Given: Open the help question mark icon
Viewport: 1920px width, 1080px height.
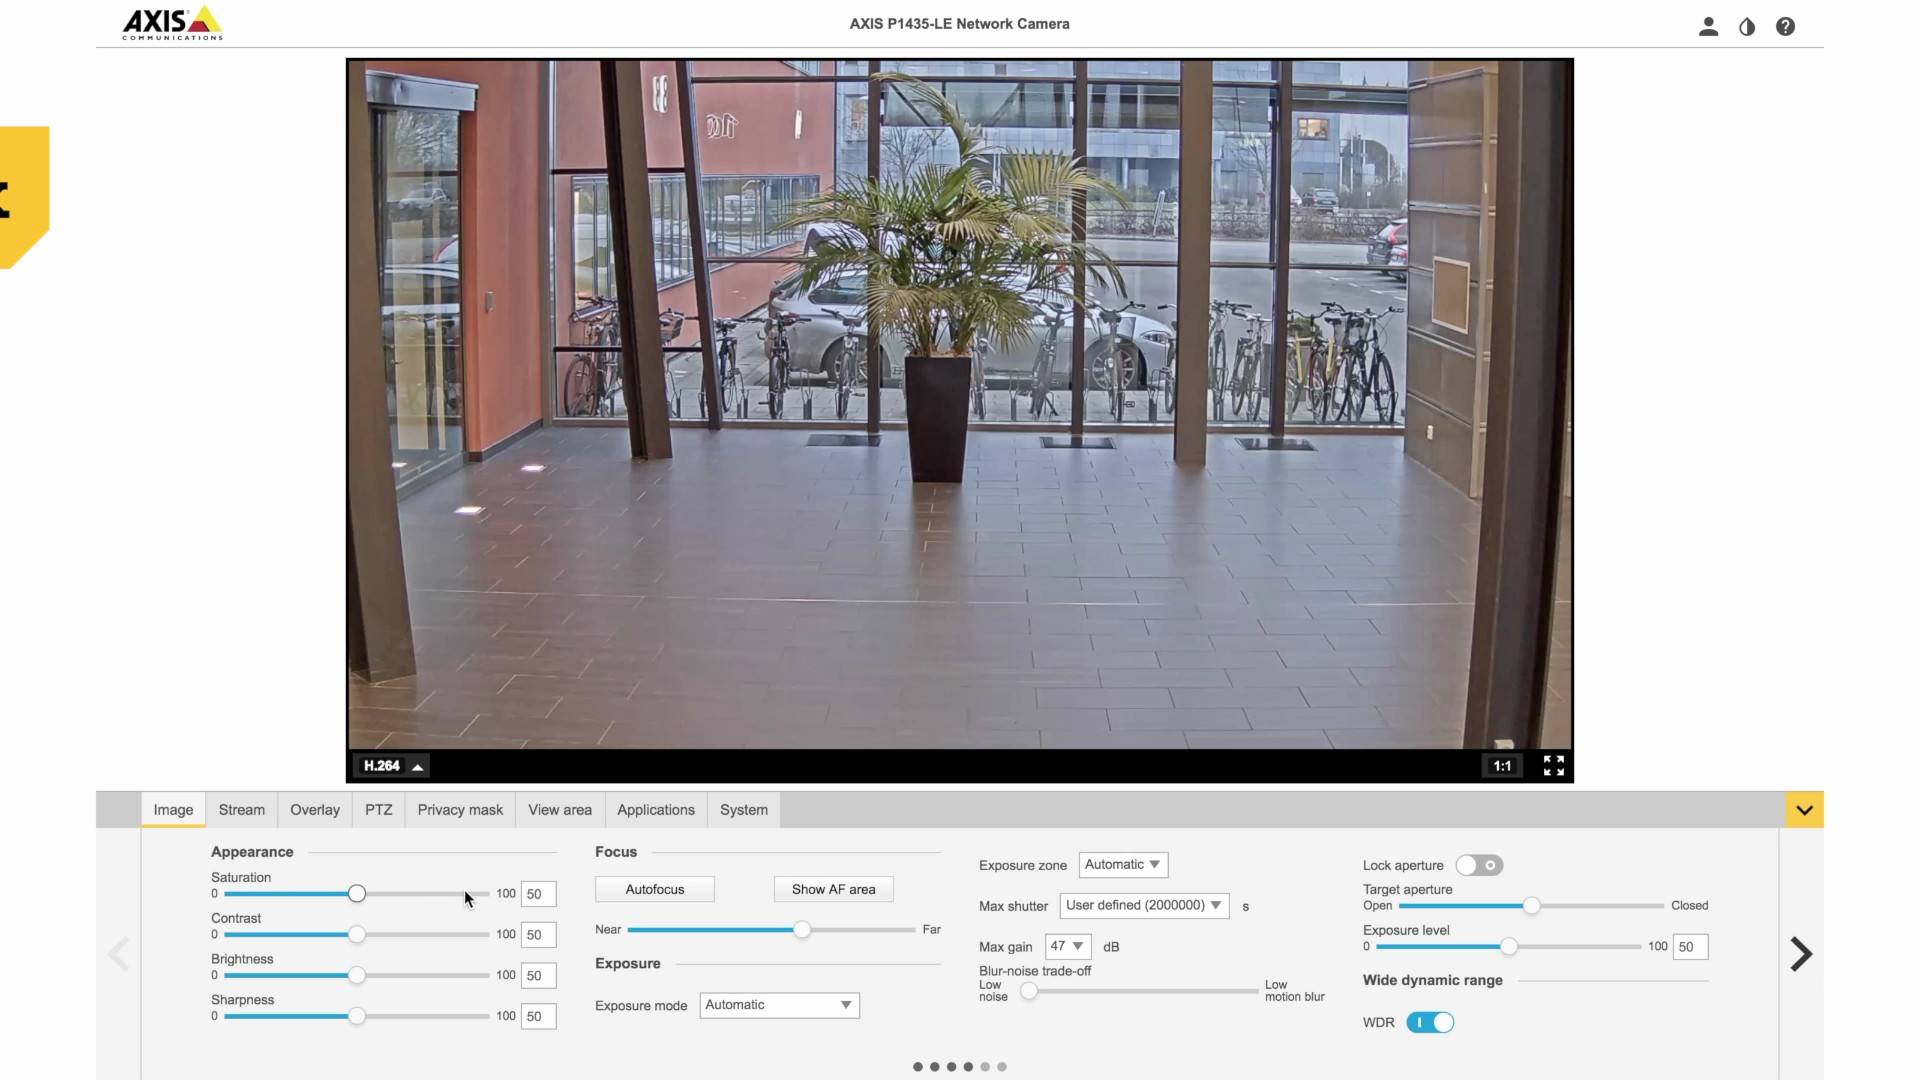Looking at the screenshot, I should coord(1785,27).
